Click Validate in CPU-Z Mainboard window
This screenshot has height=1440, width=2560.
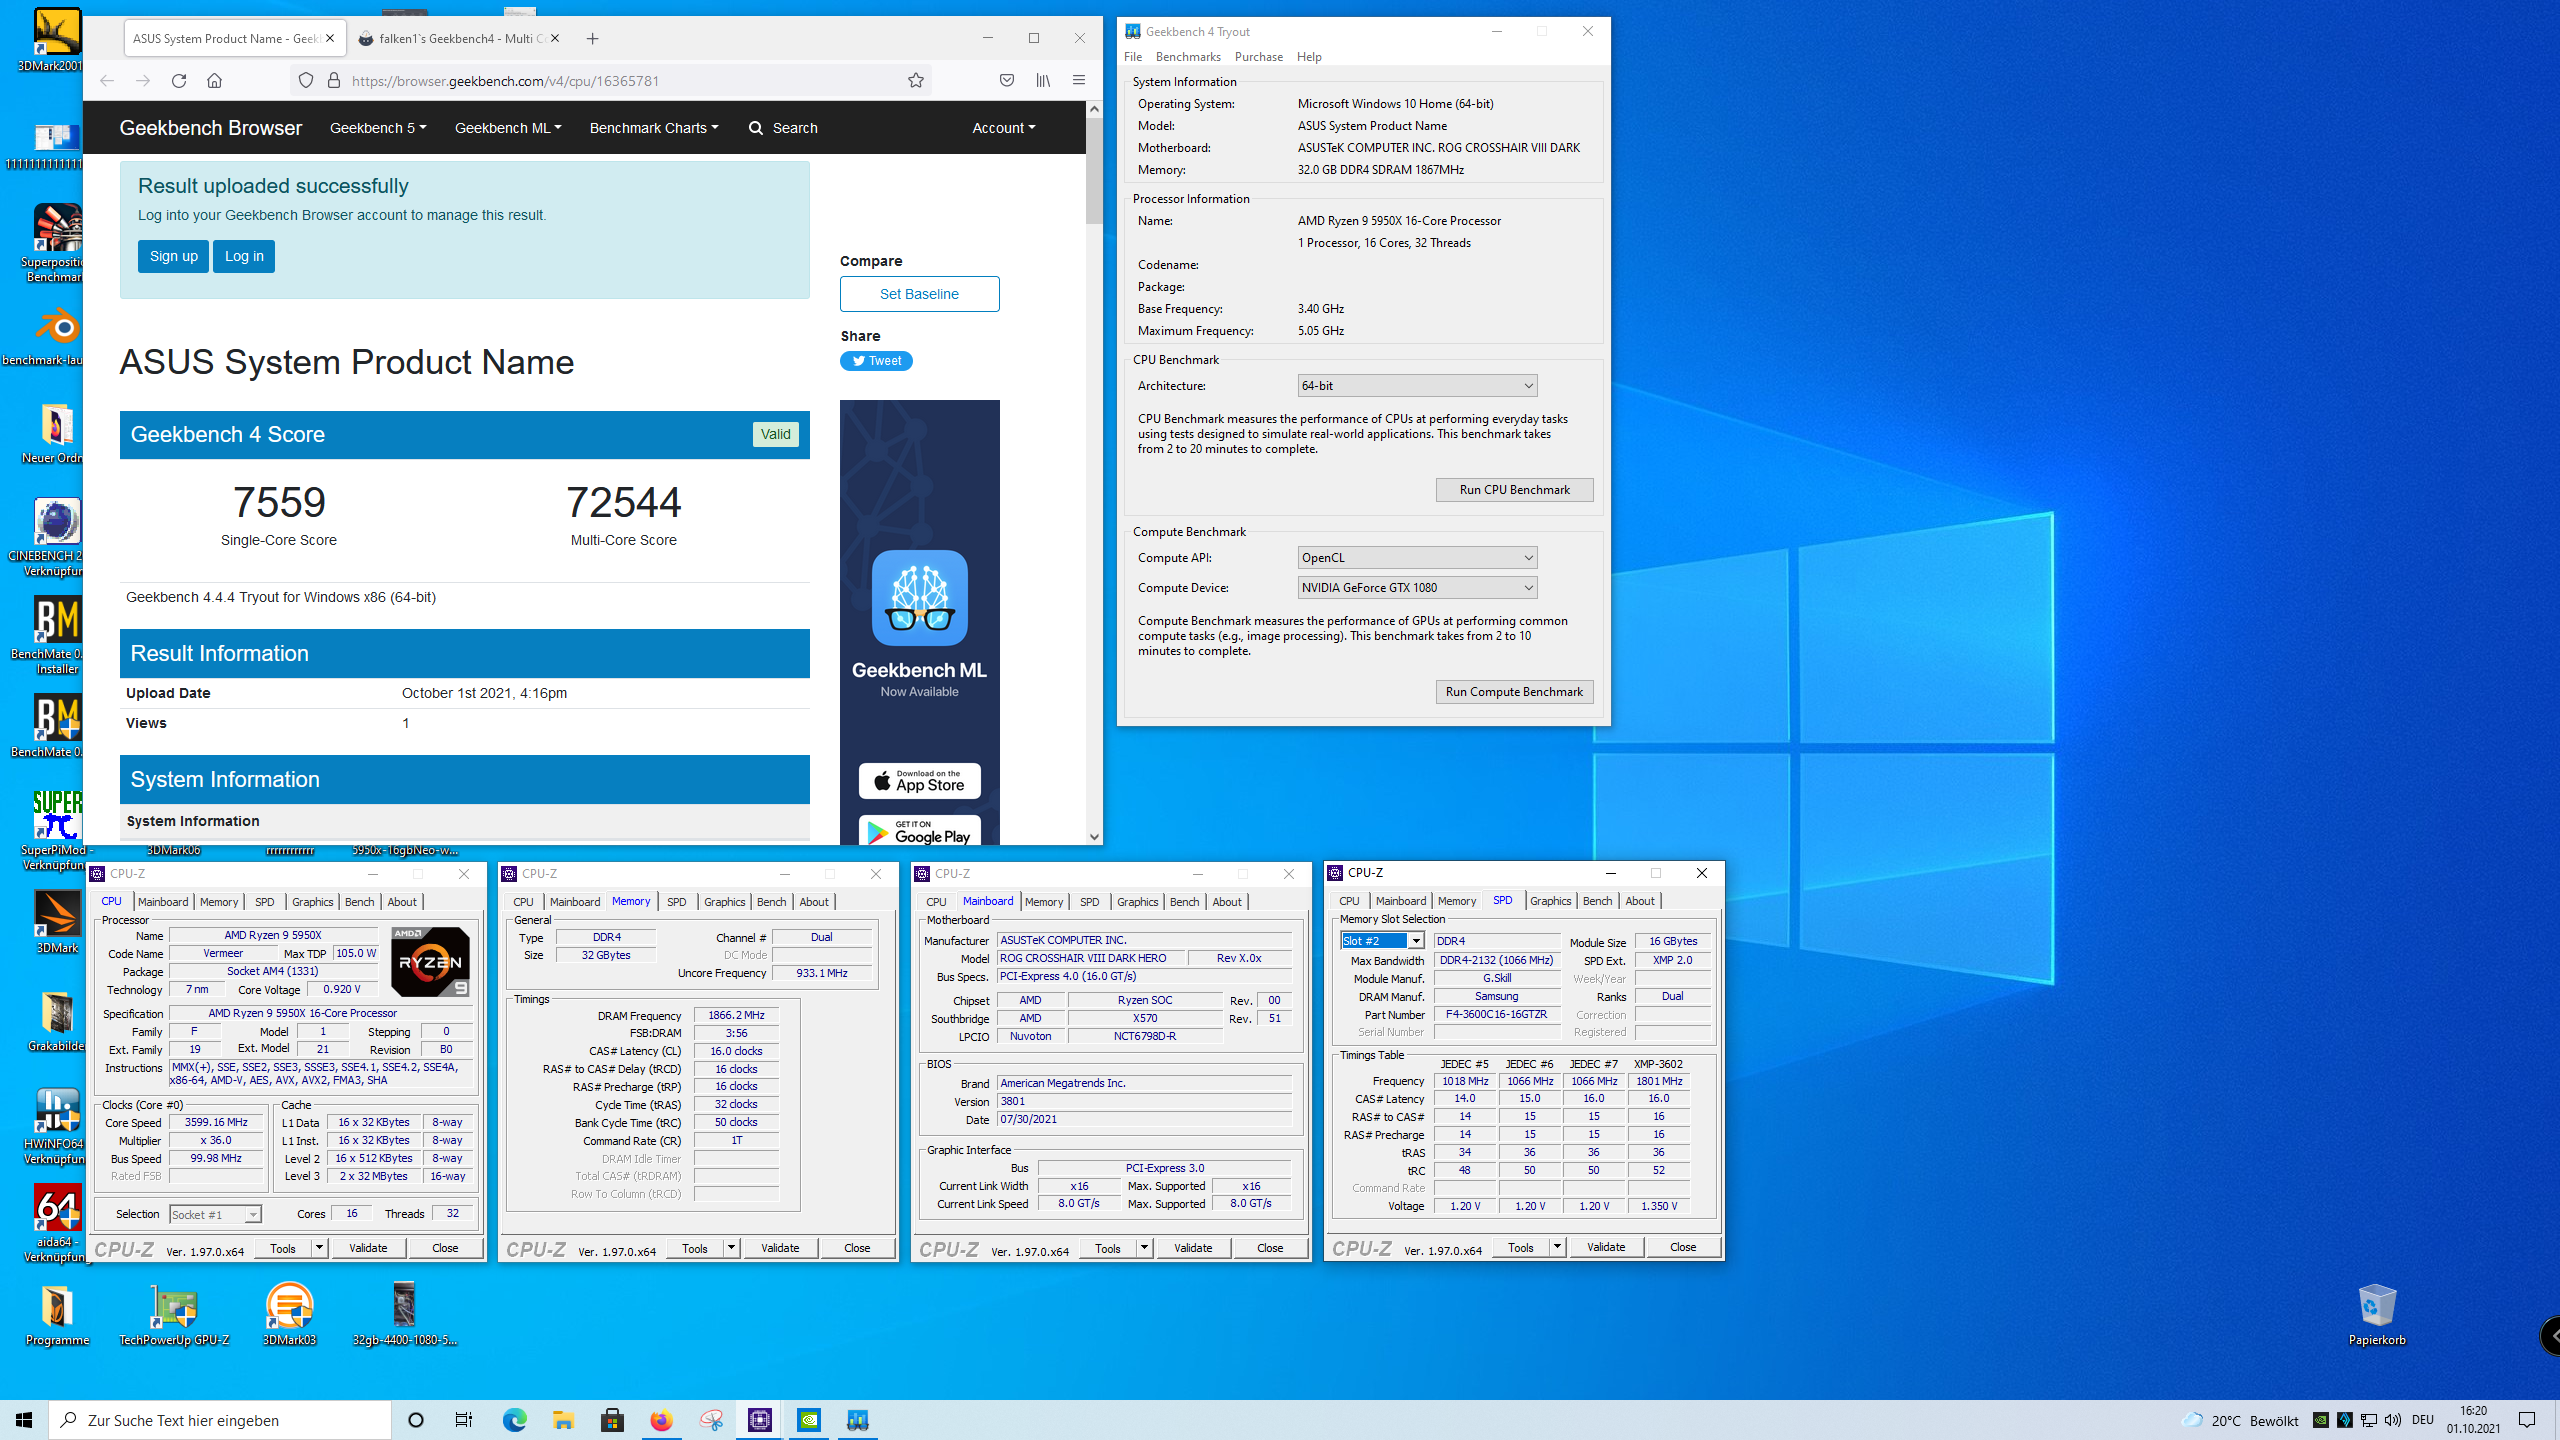[1193, 1248]
